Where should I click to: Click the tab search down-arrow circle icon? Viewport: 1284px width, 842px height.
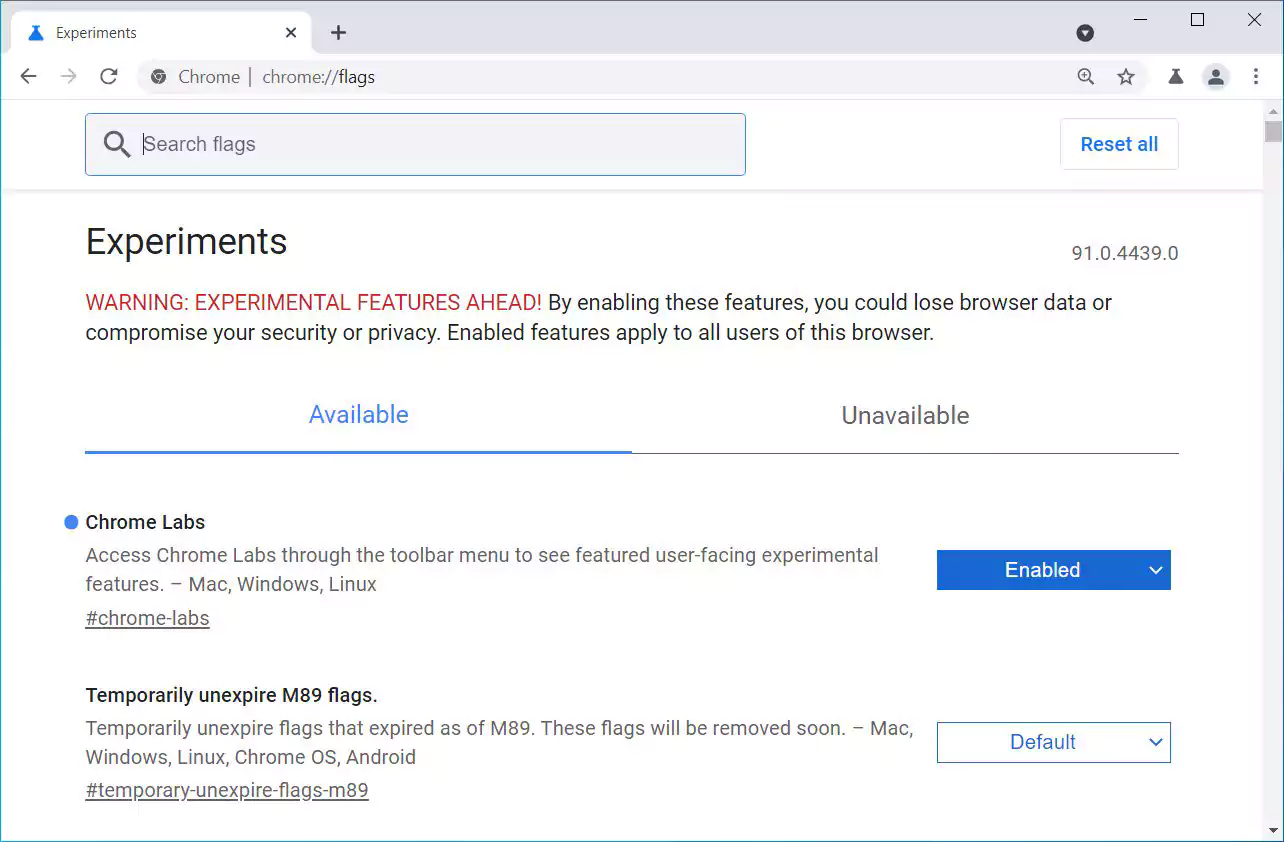1085,33
